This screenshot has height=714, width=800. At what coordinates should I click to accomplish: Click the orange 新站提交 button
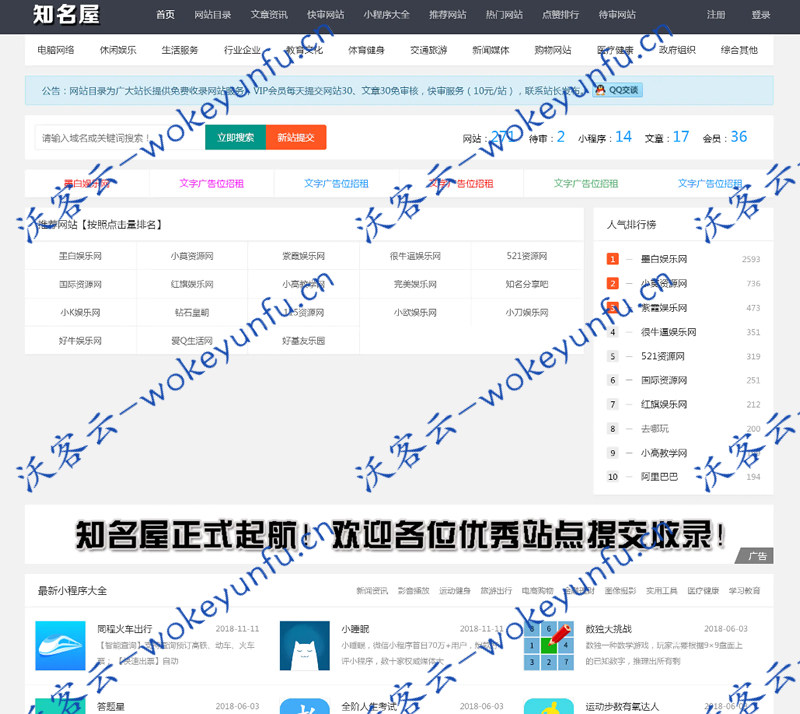pyautogui.click(x=296, y=137)
